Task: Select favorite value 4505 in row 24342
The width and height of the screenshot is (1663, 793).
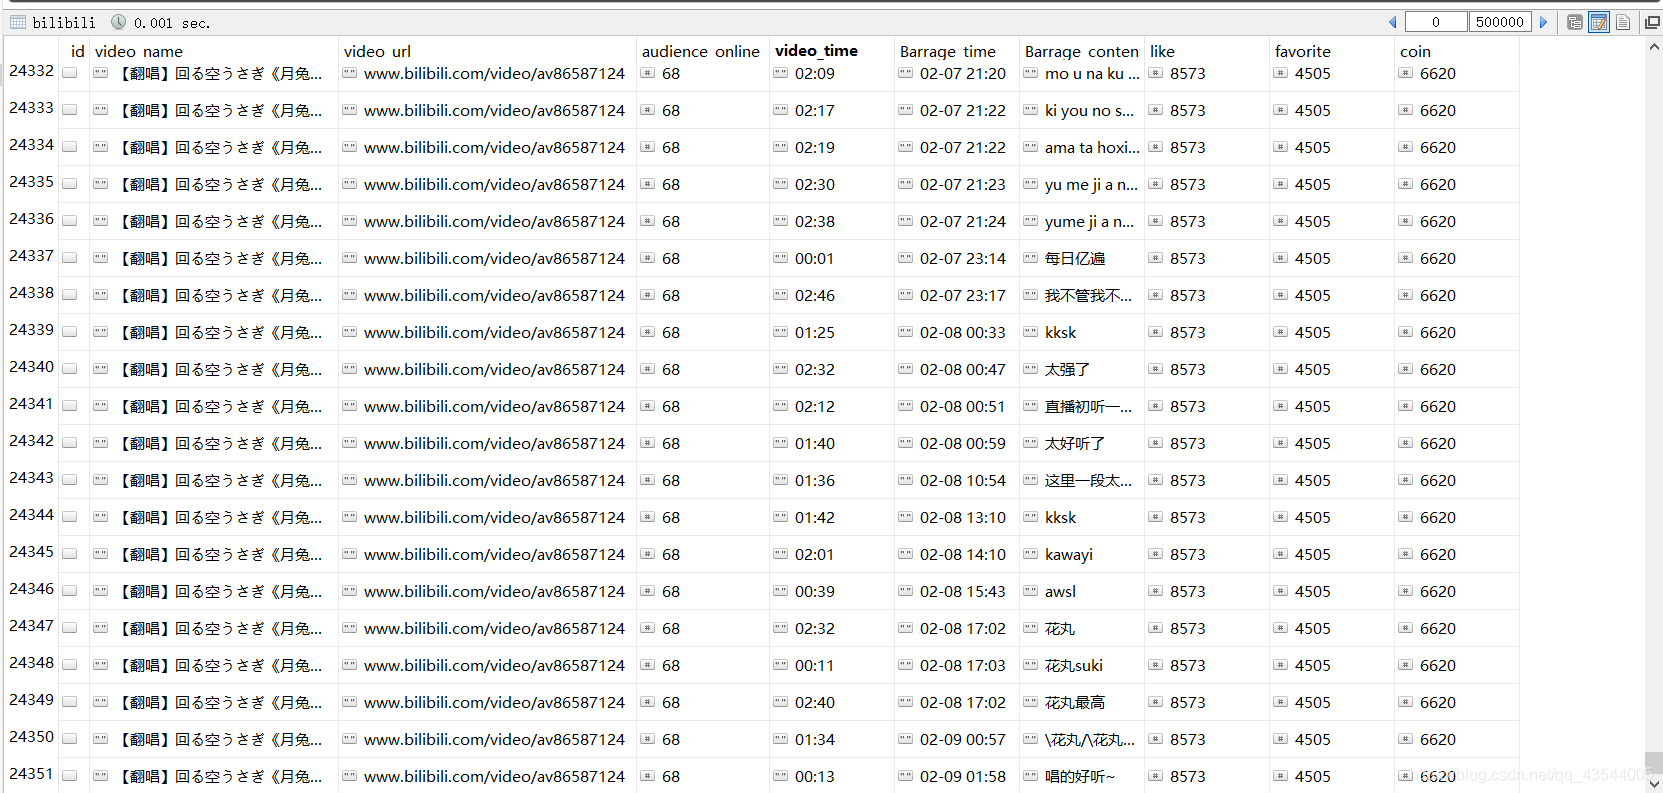Action: (x=1313, y=444)
